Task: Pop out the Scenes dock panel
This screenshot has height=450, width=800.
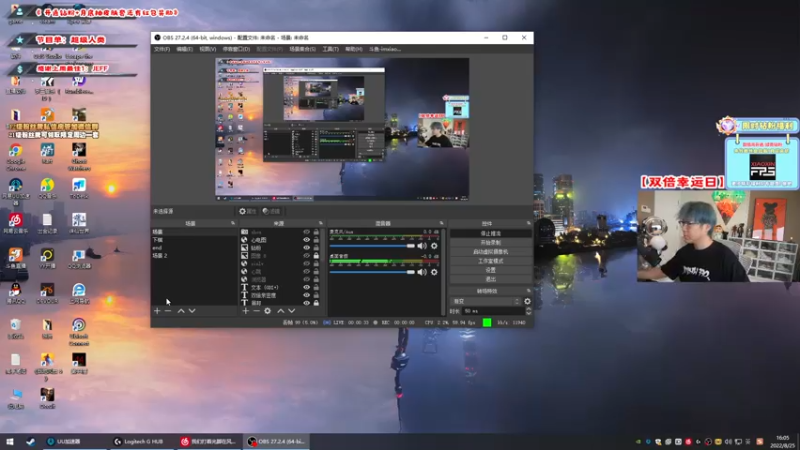Action: click(233, 223)
